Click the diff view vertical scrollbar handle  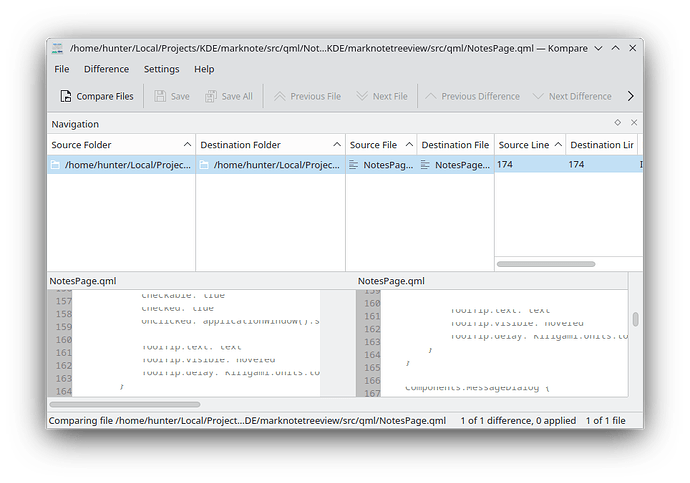635,319
